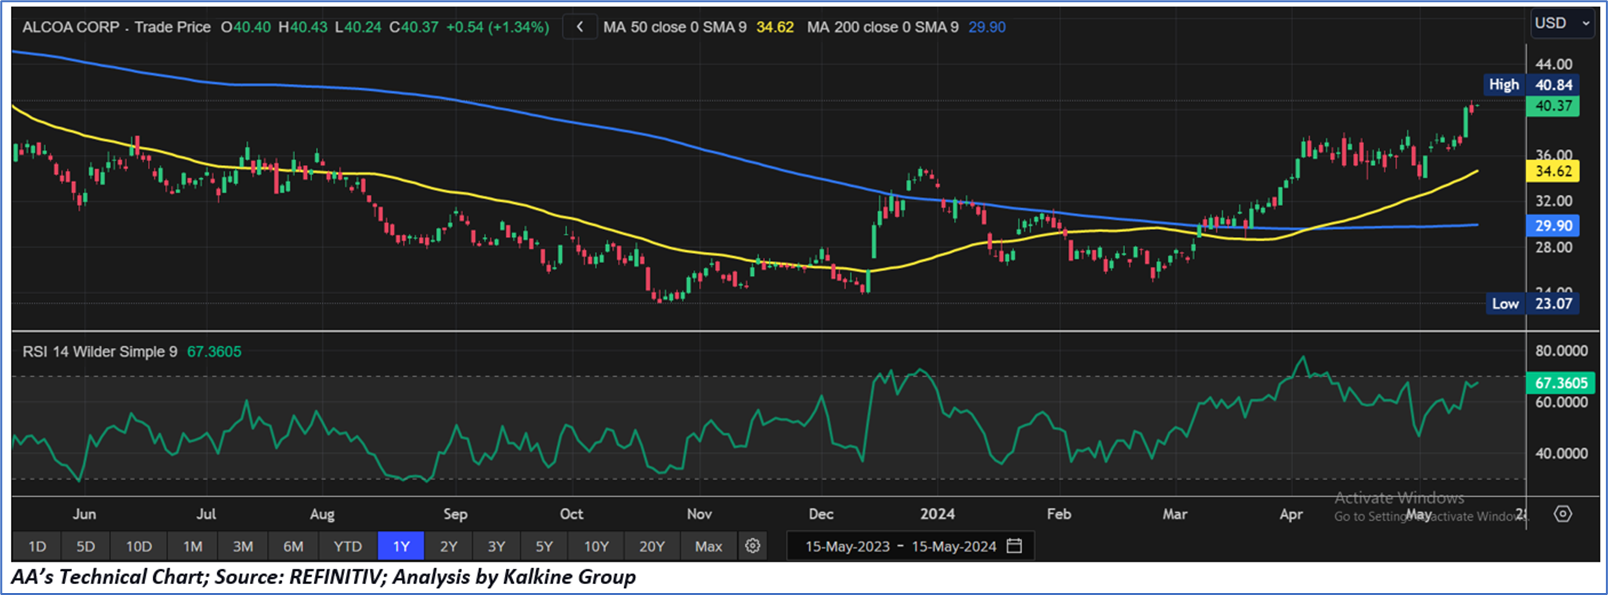
Task: Open the time range settings gear icon
Action: tap(753, 546)
